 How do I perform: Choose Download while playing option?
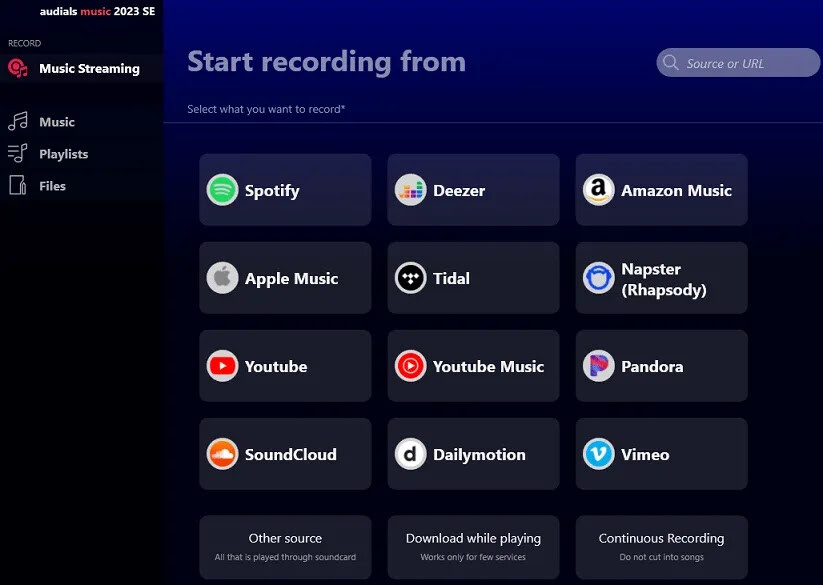pyautogui.click(x=473, y=547)
